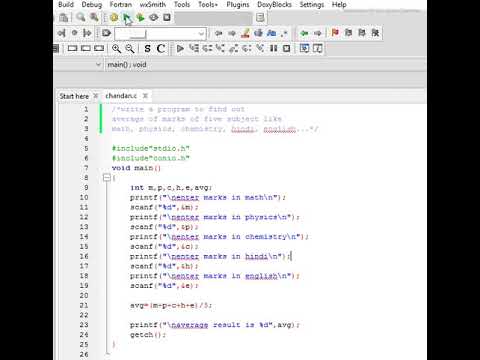This screenshot has width=480, height=360.
Task: Open the wxSmith menu
Action: point(153,5)
